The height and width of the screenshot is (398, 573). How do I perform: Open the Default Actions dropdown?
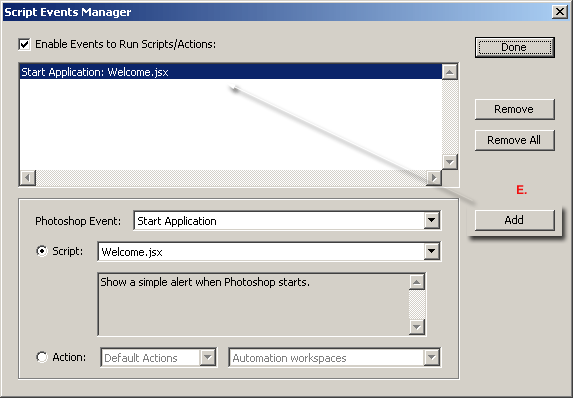[159, 357]
